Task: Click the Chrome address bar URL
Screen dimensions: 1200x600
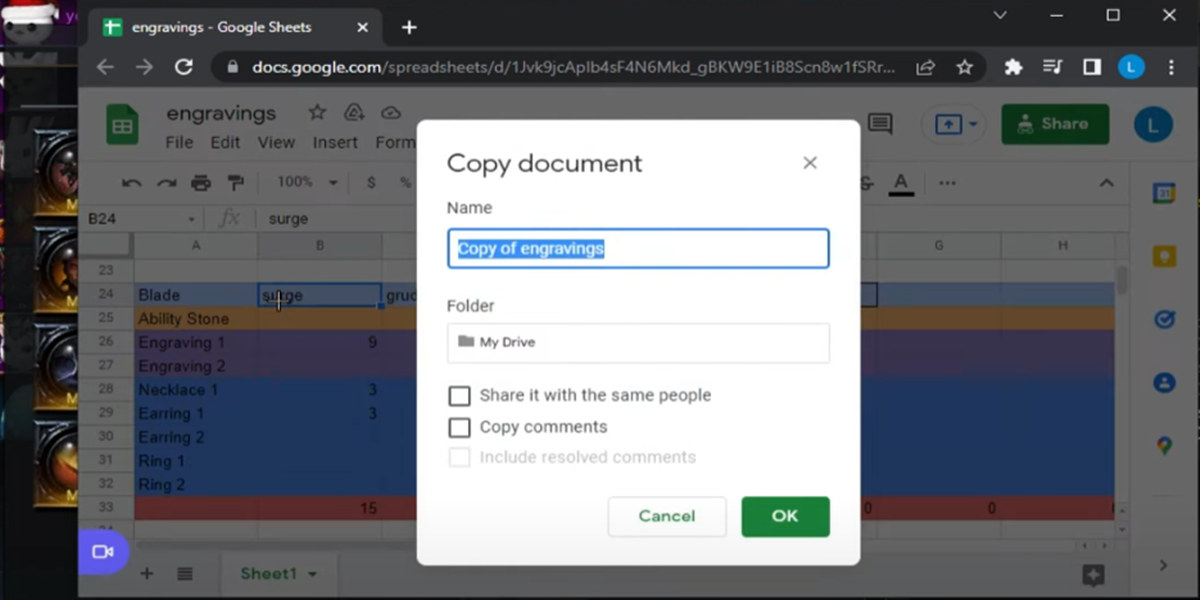Action: [x=575, y=68]
